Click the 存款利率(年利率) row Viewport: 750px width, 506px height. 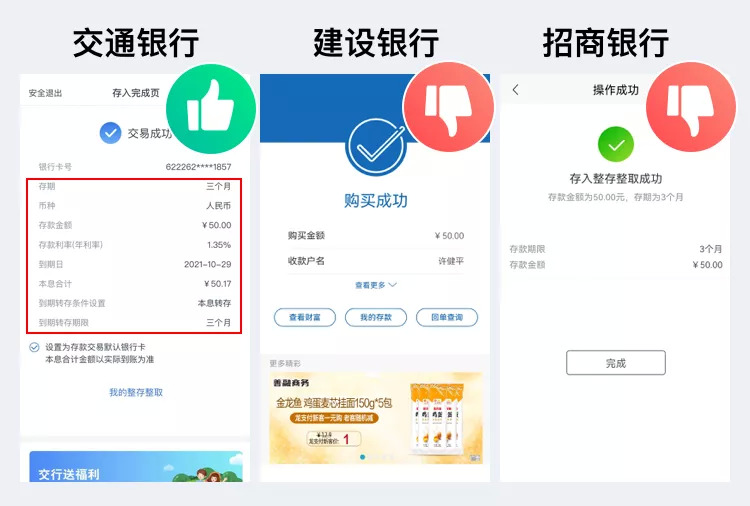134,245
